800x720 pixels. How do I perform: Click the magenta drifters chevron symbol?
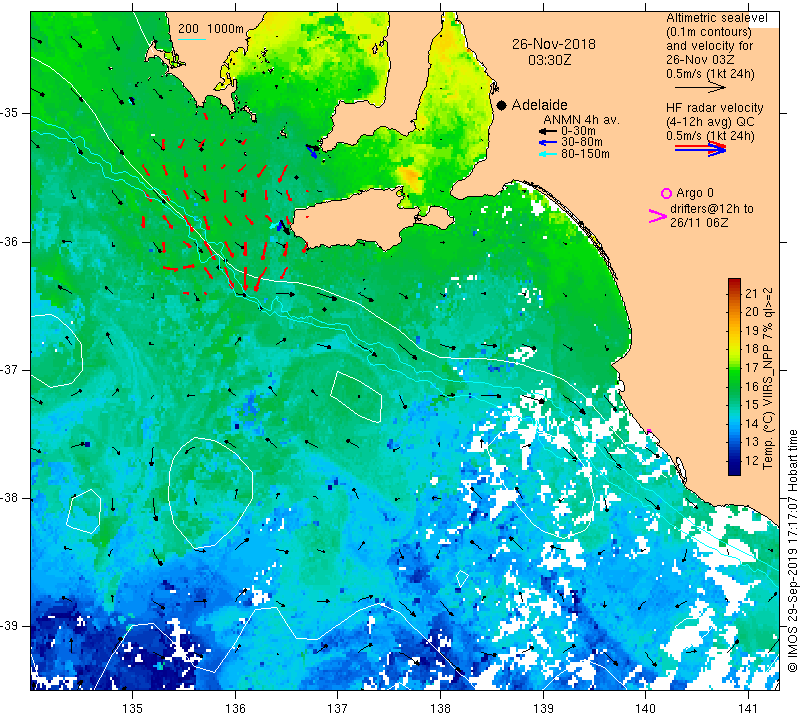658,216
